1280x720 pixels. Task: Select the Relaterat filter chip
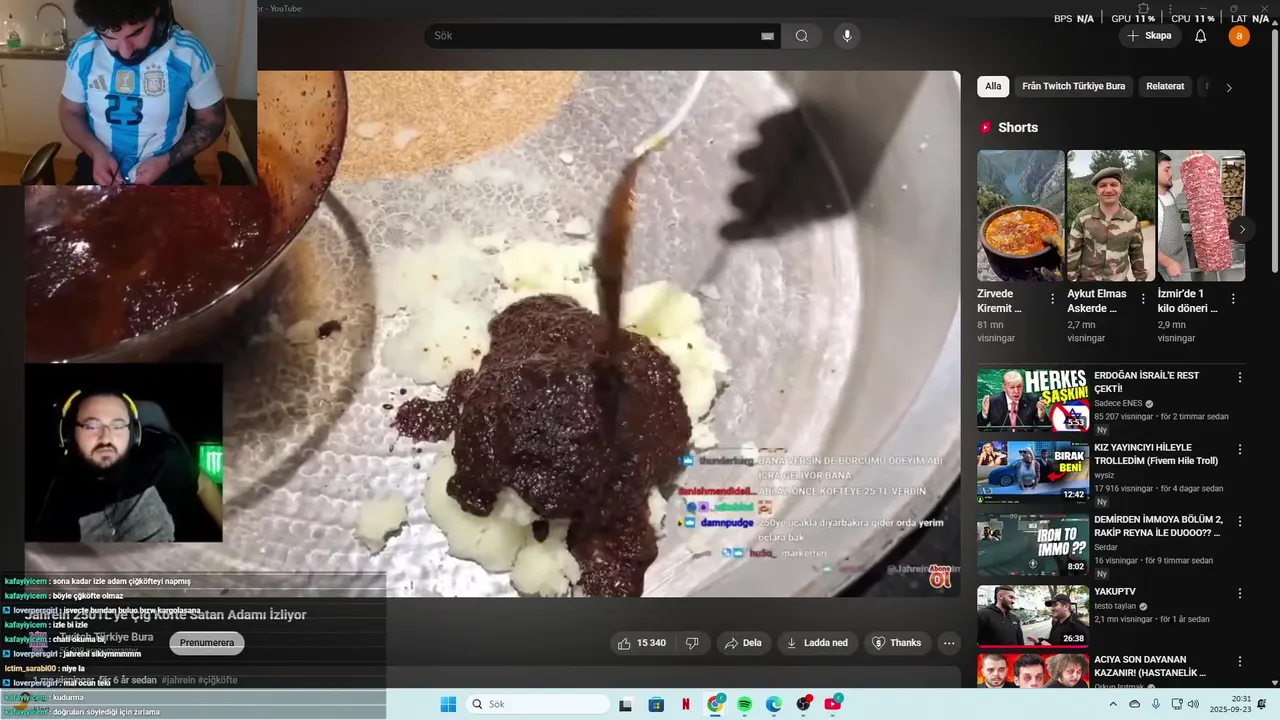(1165, 86)
